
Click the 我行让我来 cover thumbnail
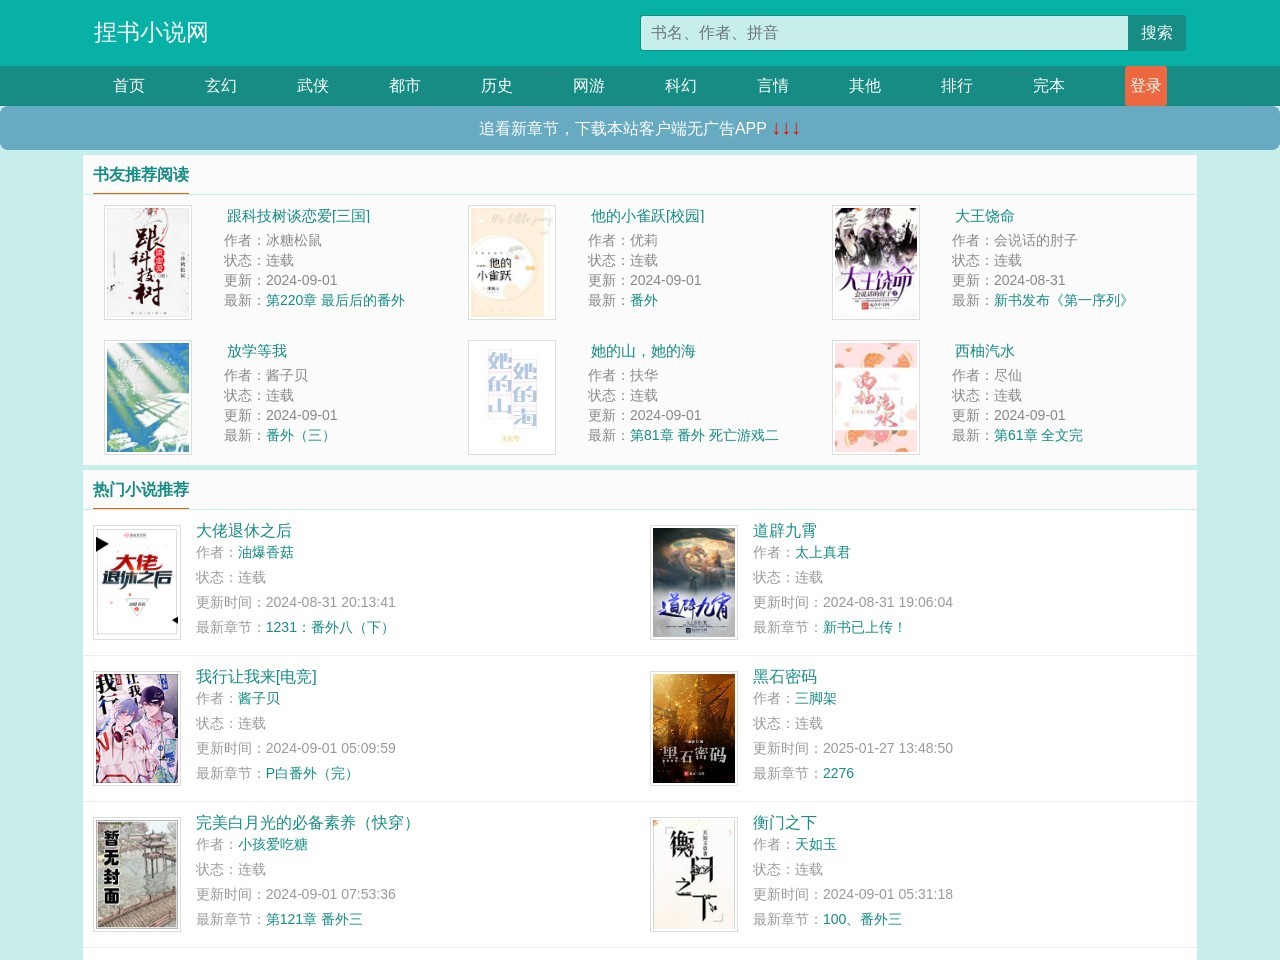(x=137, y=728)
